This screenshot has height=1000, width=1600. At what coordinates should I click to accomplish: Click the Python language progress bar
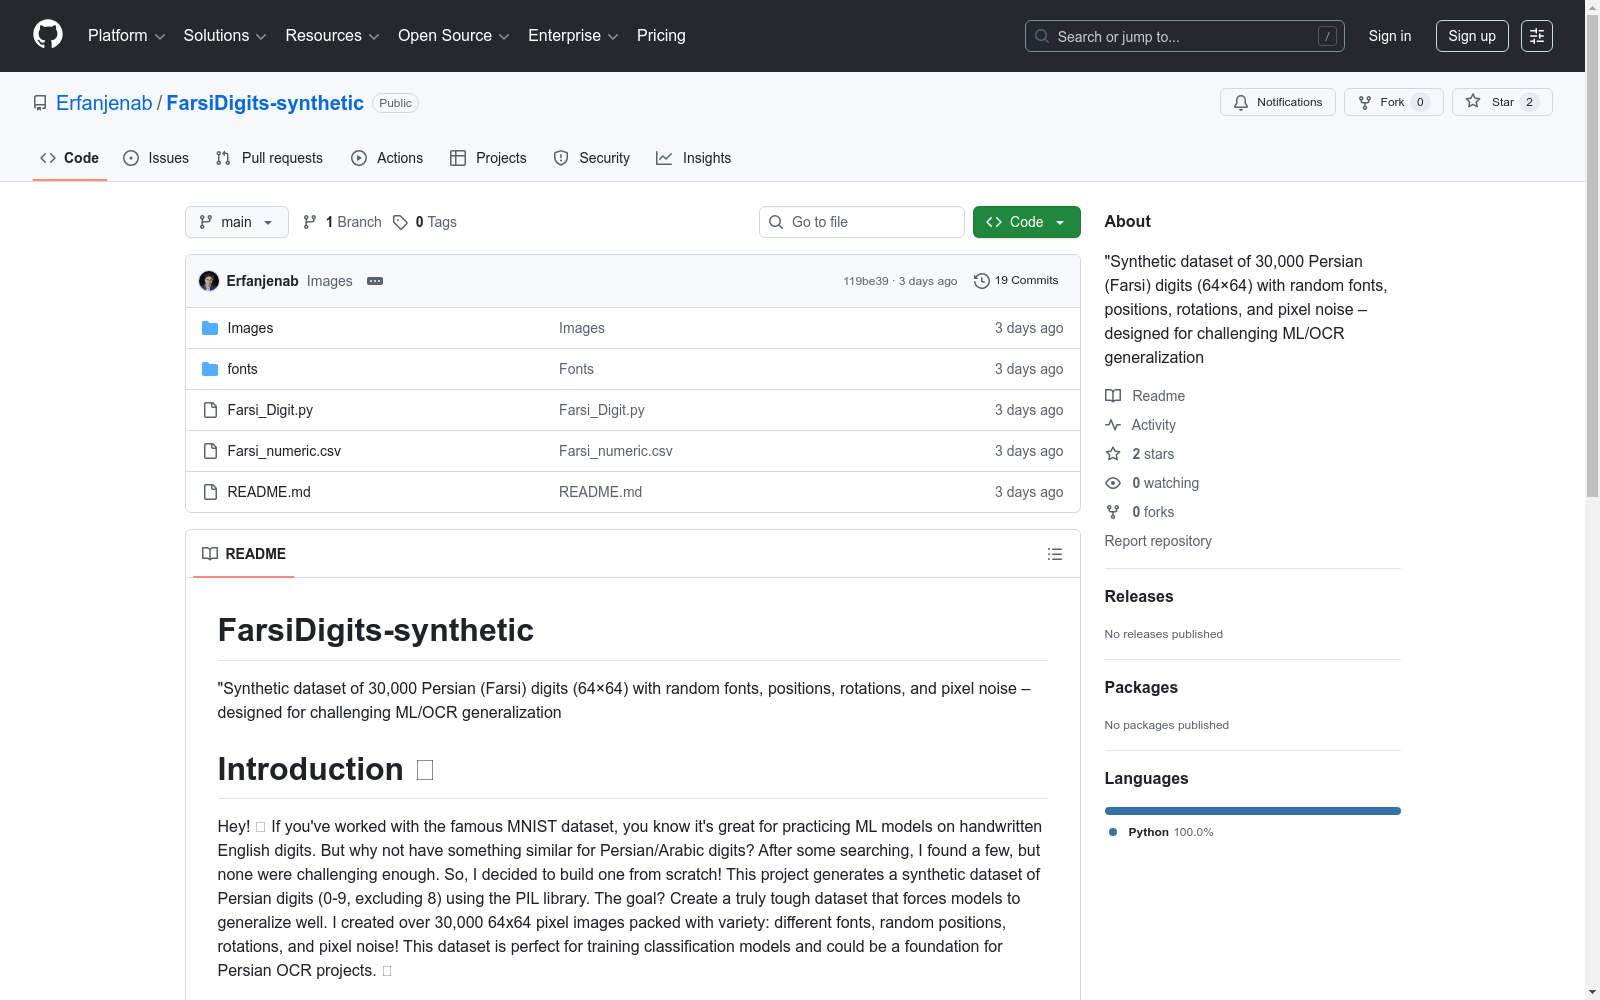click(x=1252, y=811)
